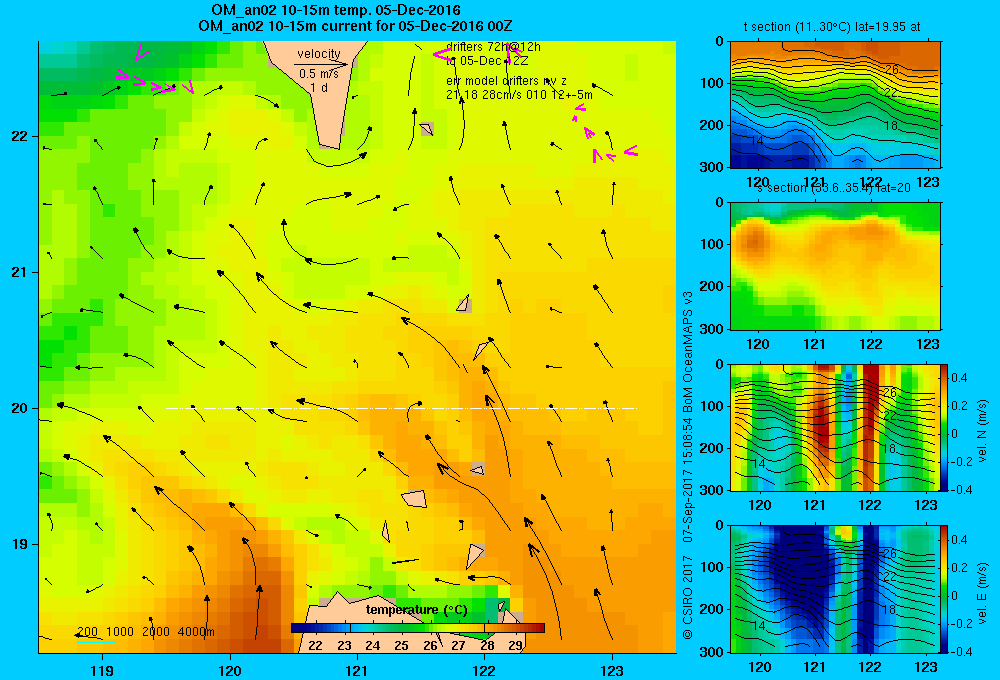This screenshot has width=1000, height=680.
Task: Click latitude label 20 on left axis
Action: (20, 408)
